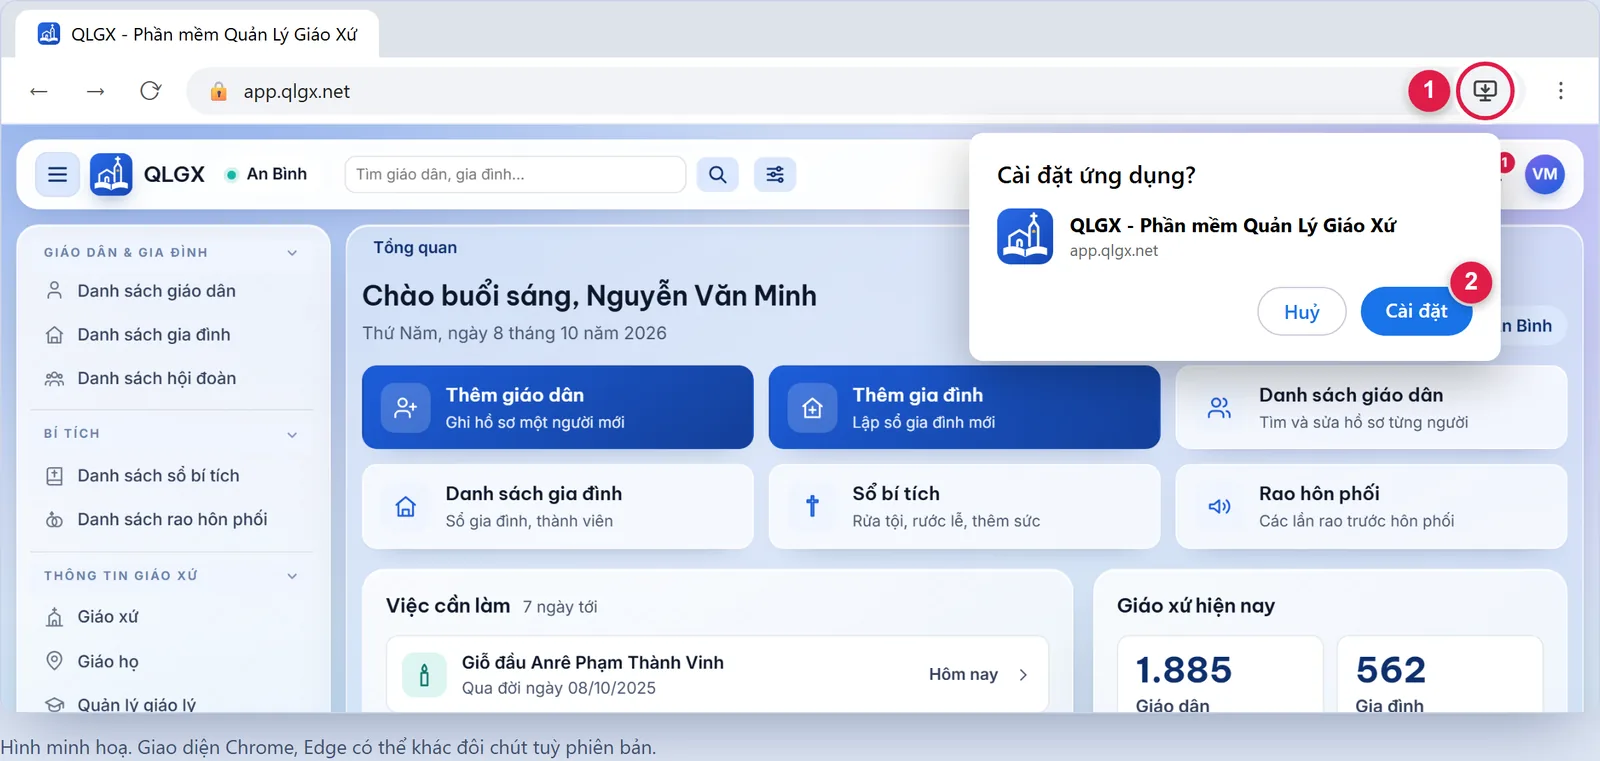Go back with the browser back arrow
Screen dimensions: 1600x761
click(x=39, y=91)
